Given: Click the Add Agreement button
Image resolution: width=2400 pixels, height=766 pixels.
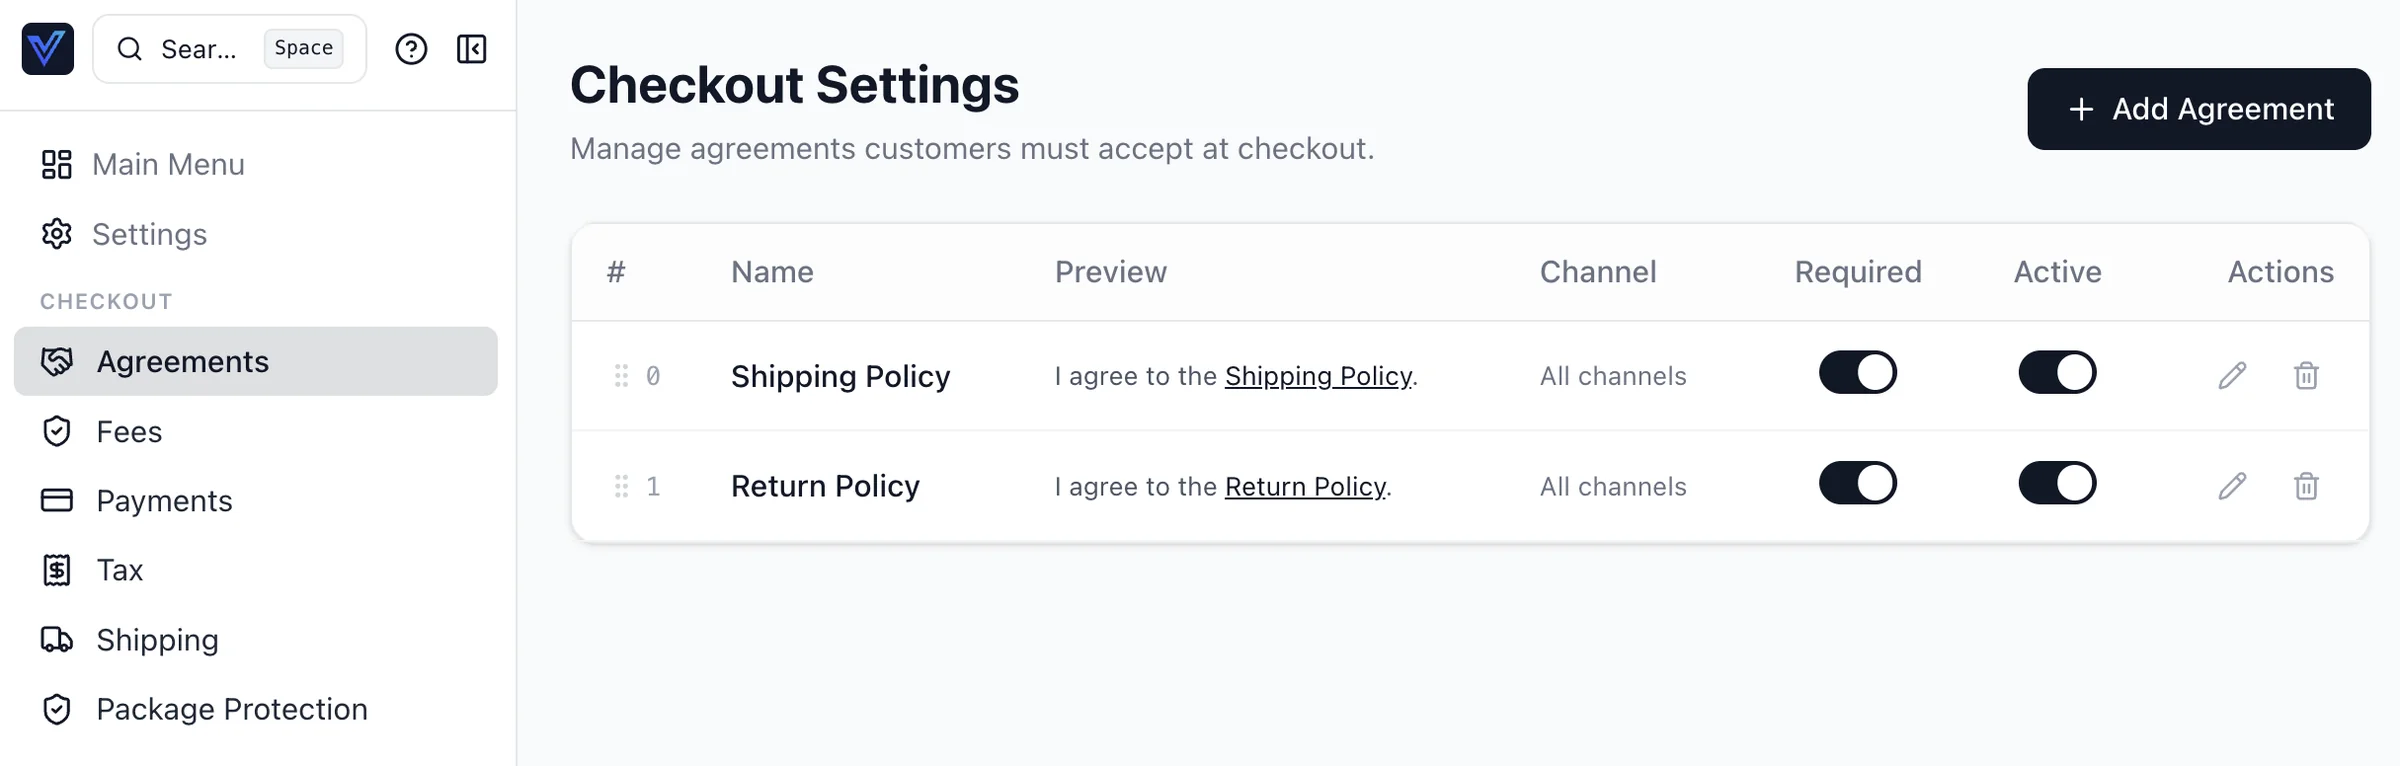Looking at the screenshot, I should [x=2198, y=109].
